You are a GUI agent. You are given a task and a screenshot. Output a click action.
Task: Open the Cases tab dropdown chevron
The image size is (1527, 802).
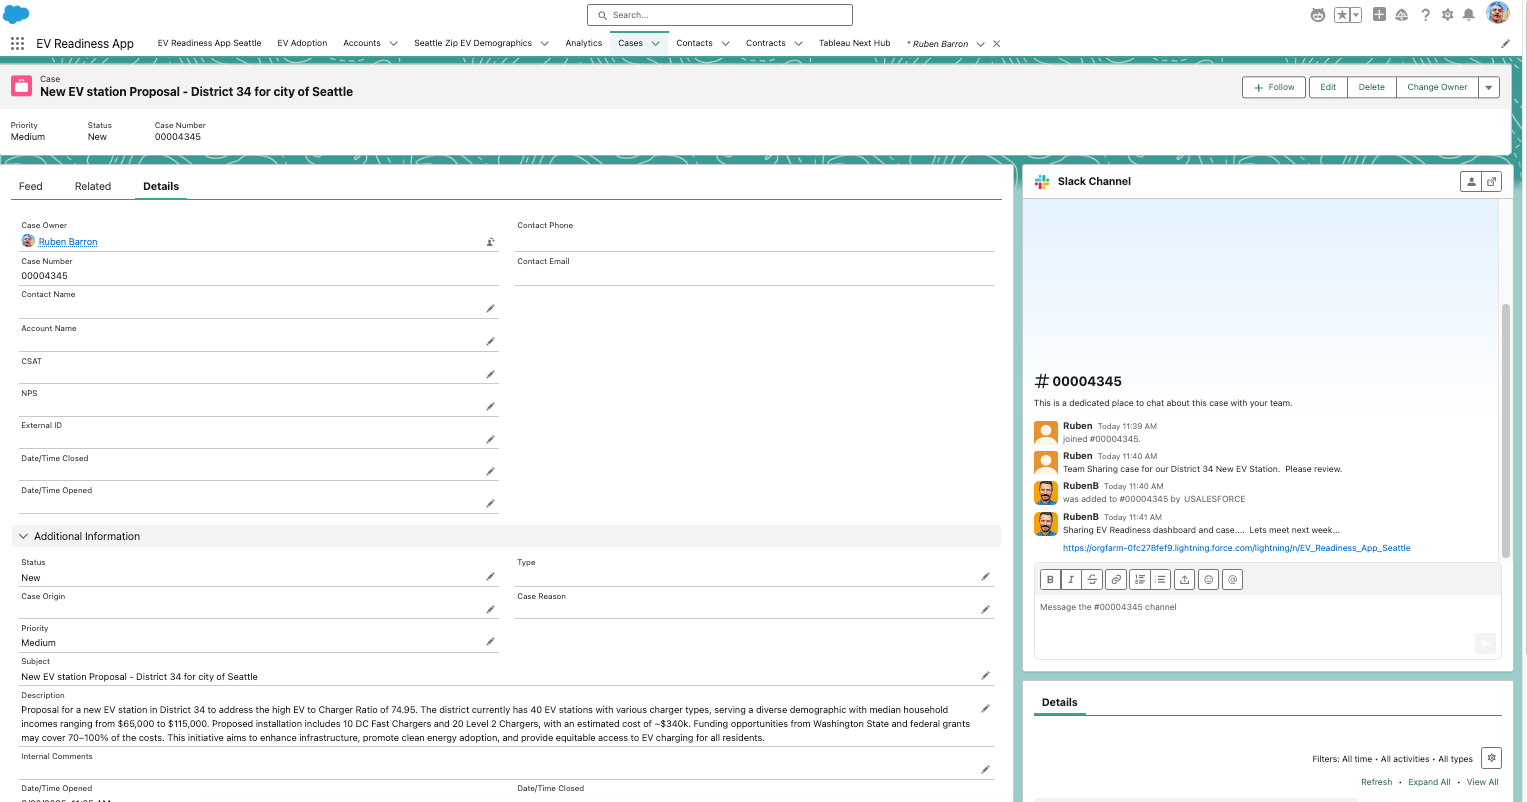(656, 44)
